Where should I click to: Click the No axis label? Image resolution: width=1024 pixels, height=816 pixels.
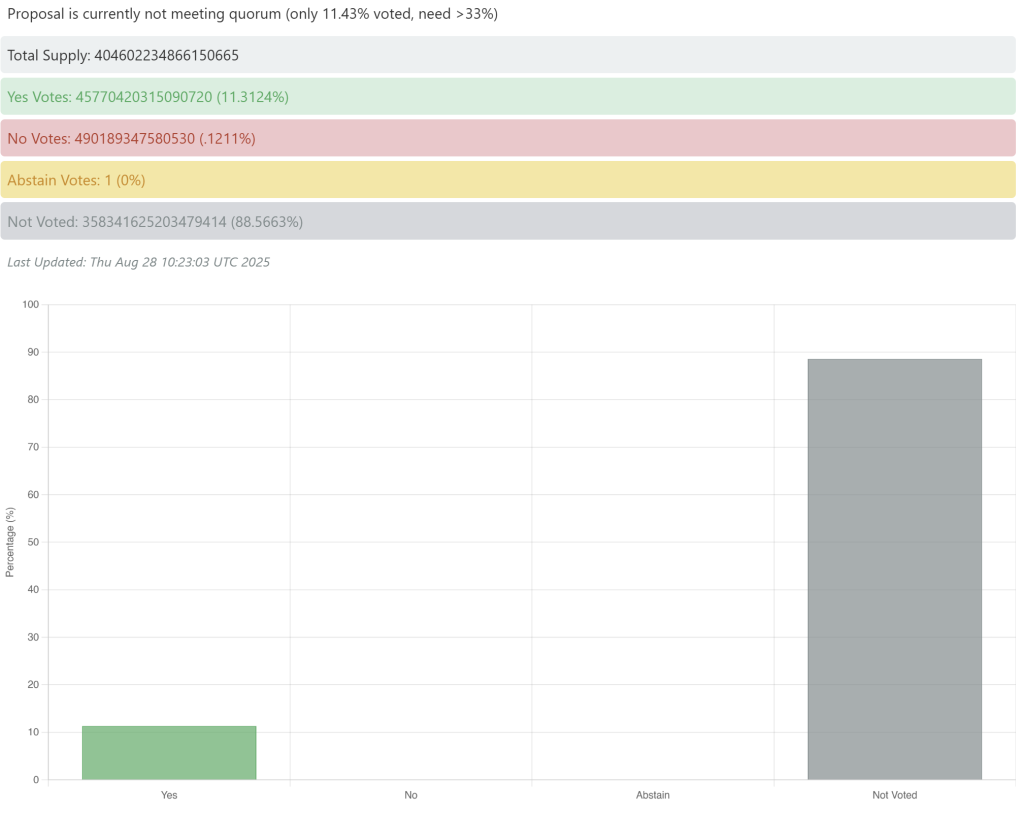click(x=411, y=795)
